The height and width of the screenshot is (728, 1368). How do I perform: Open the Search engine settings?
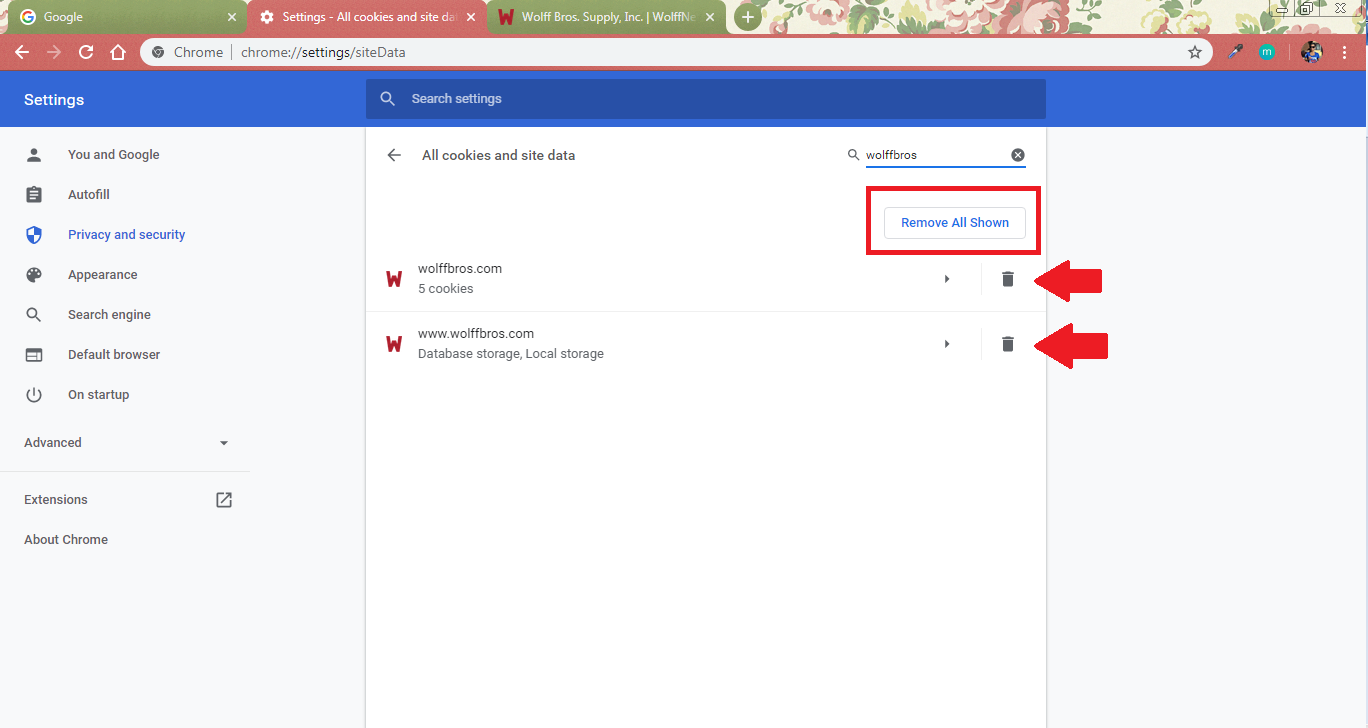[109, 315]
